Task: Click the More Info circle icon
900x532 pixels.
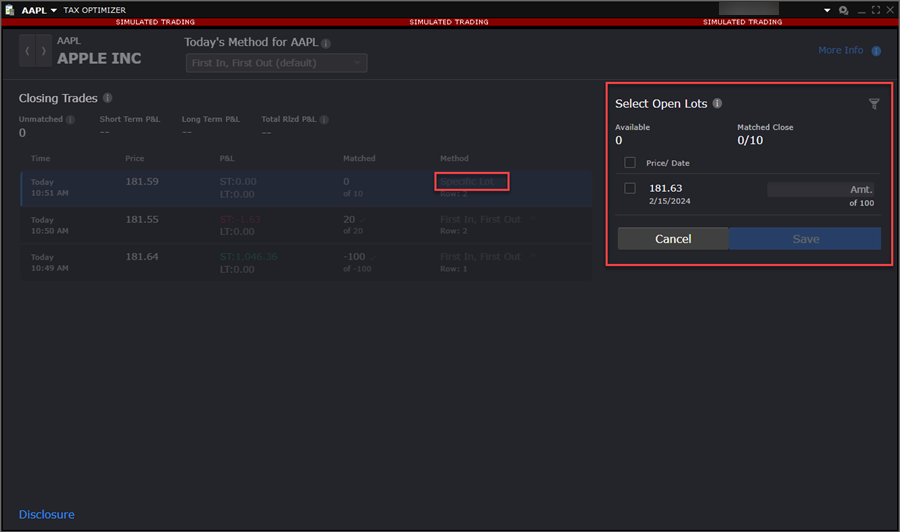Action: pyautogui.click(x=876, y=51)
